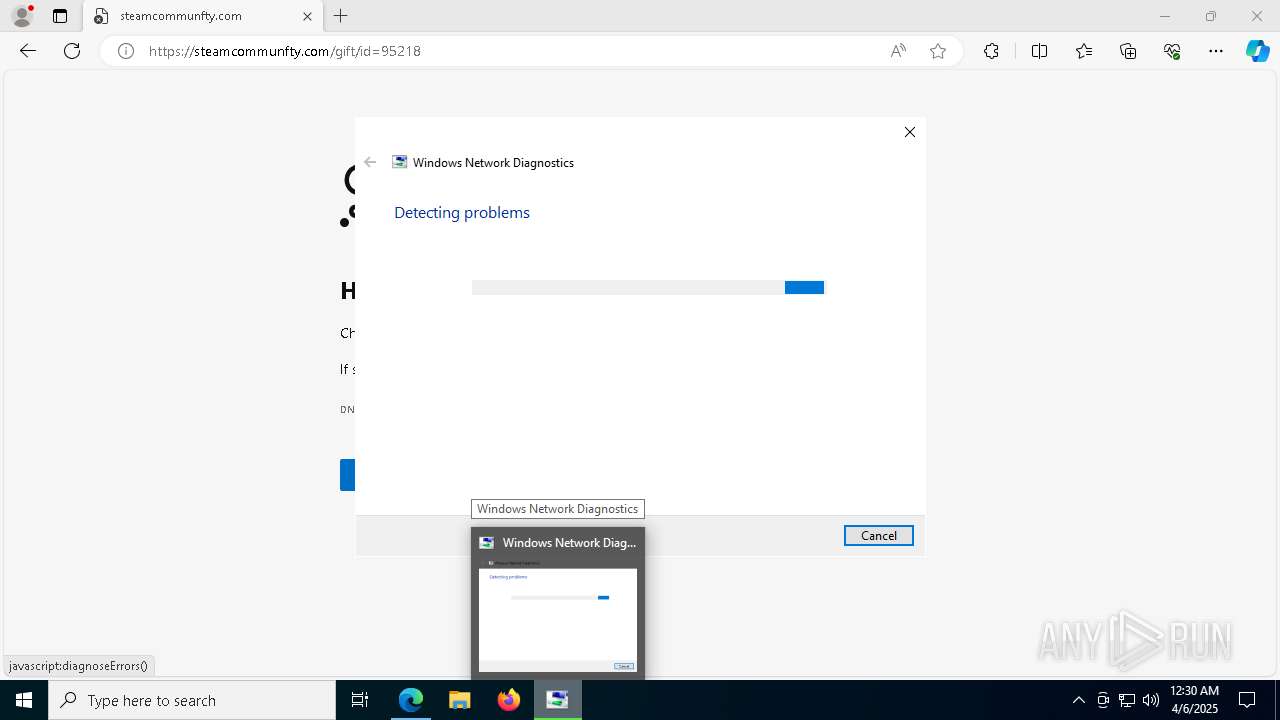Select the steamcommunfty.com browser tab
Screen dimensions: 1280x720
point(203,16)
